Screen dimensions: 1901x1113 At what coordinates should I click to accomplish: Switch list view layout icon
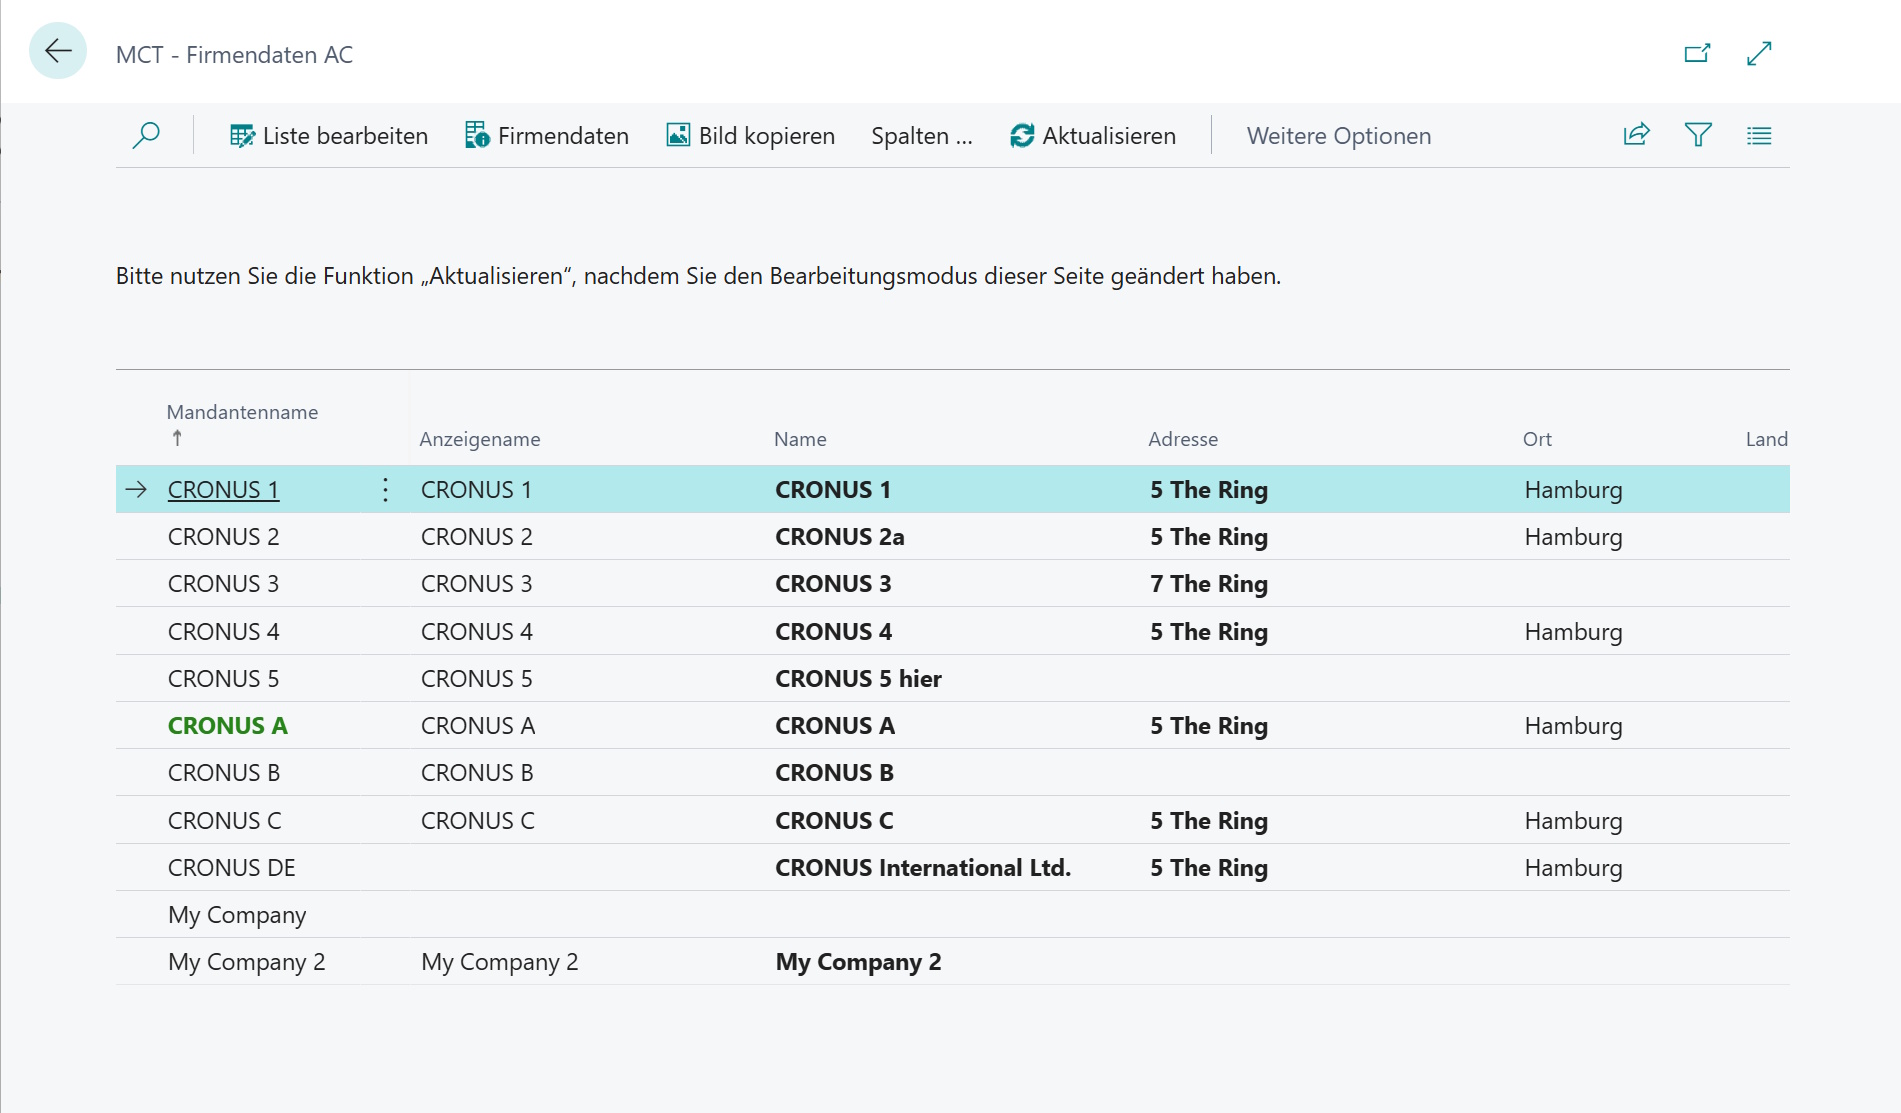tap(1759, 135)
